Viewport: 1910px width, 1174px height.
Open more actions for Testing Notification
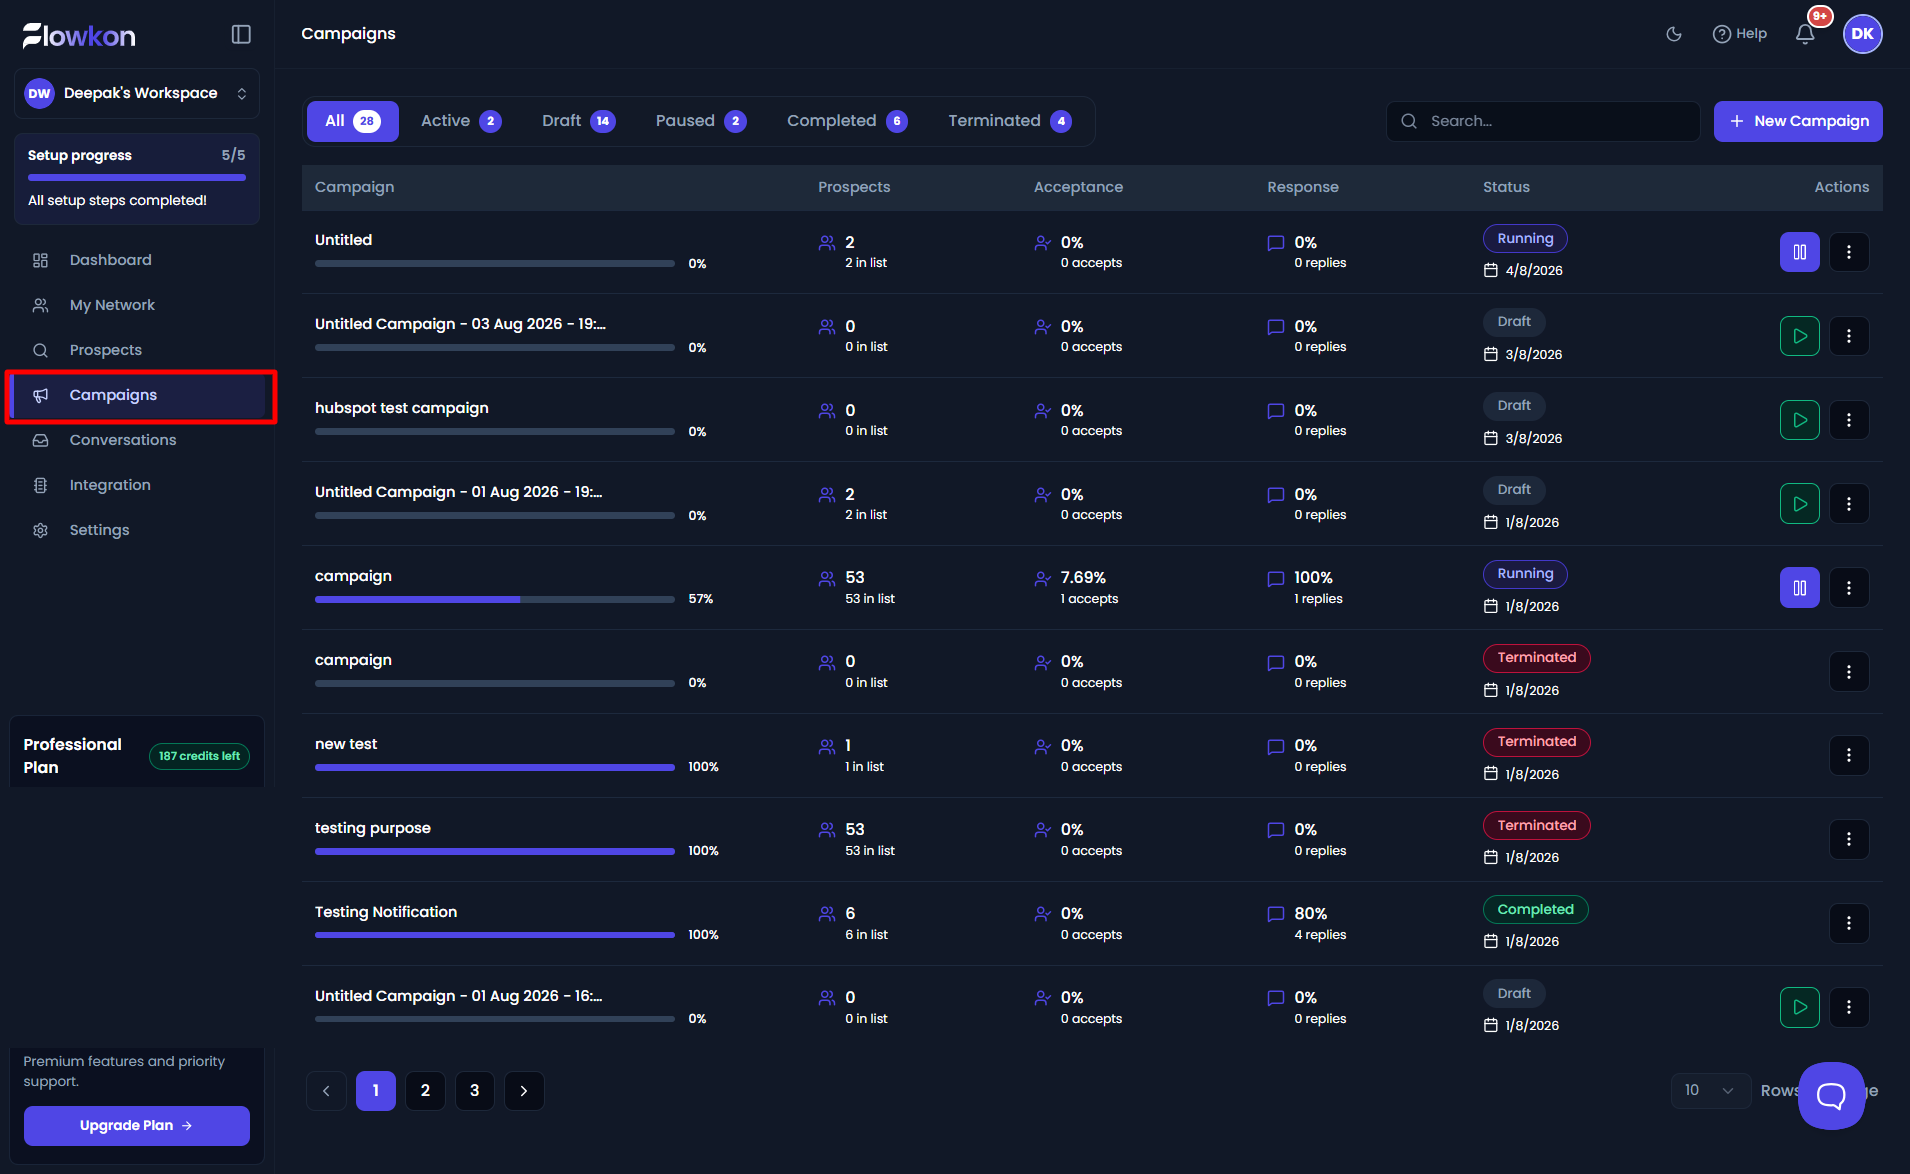[x=1849, y=923]
